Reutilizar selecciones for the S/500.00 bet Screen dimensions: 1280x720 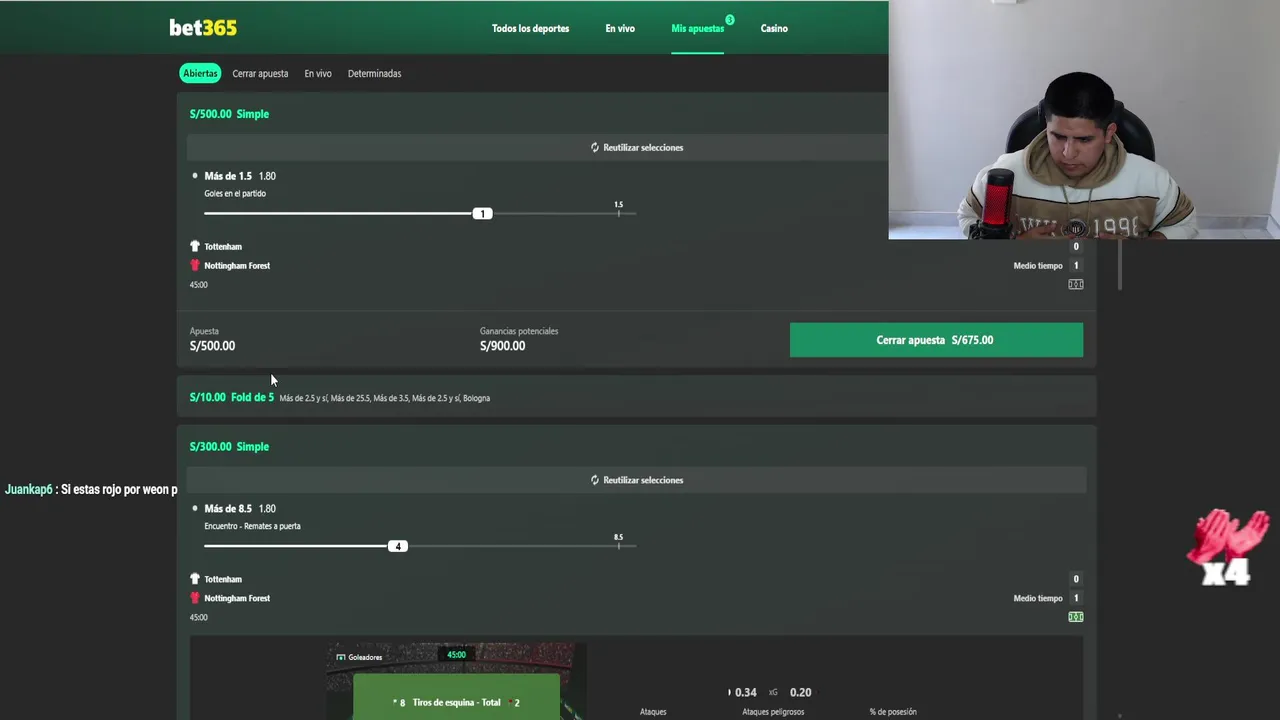(x=636, y=147)
